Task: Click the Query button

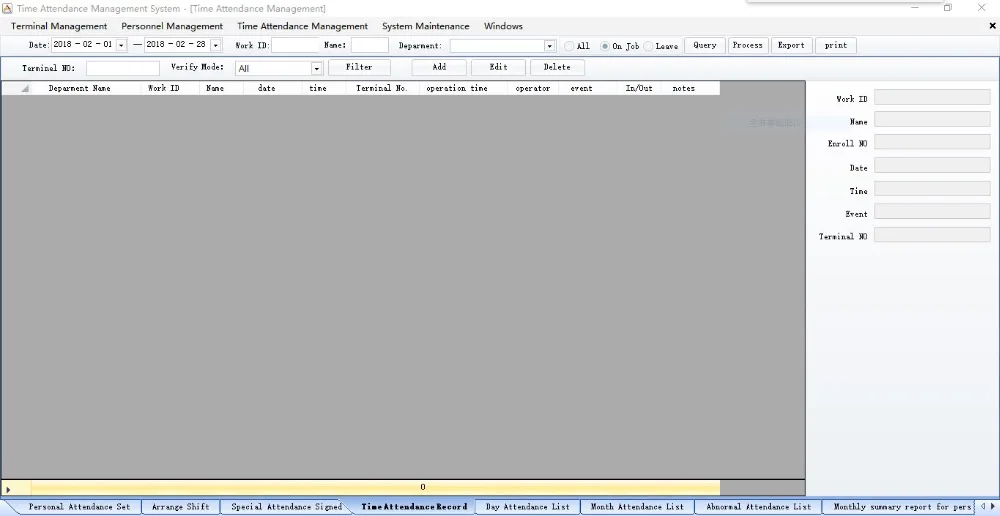Action: 705,45
